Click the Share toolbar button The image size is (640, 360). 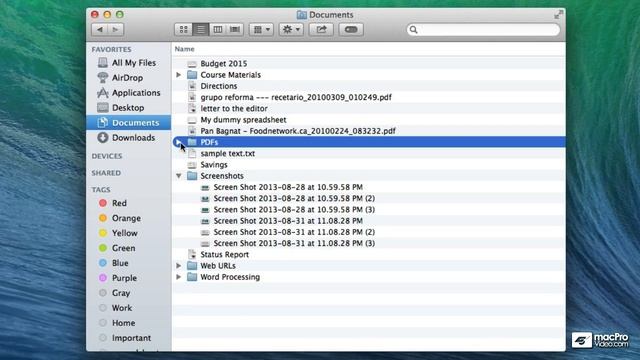321,29
